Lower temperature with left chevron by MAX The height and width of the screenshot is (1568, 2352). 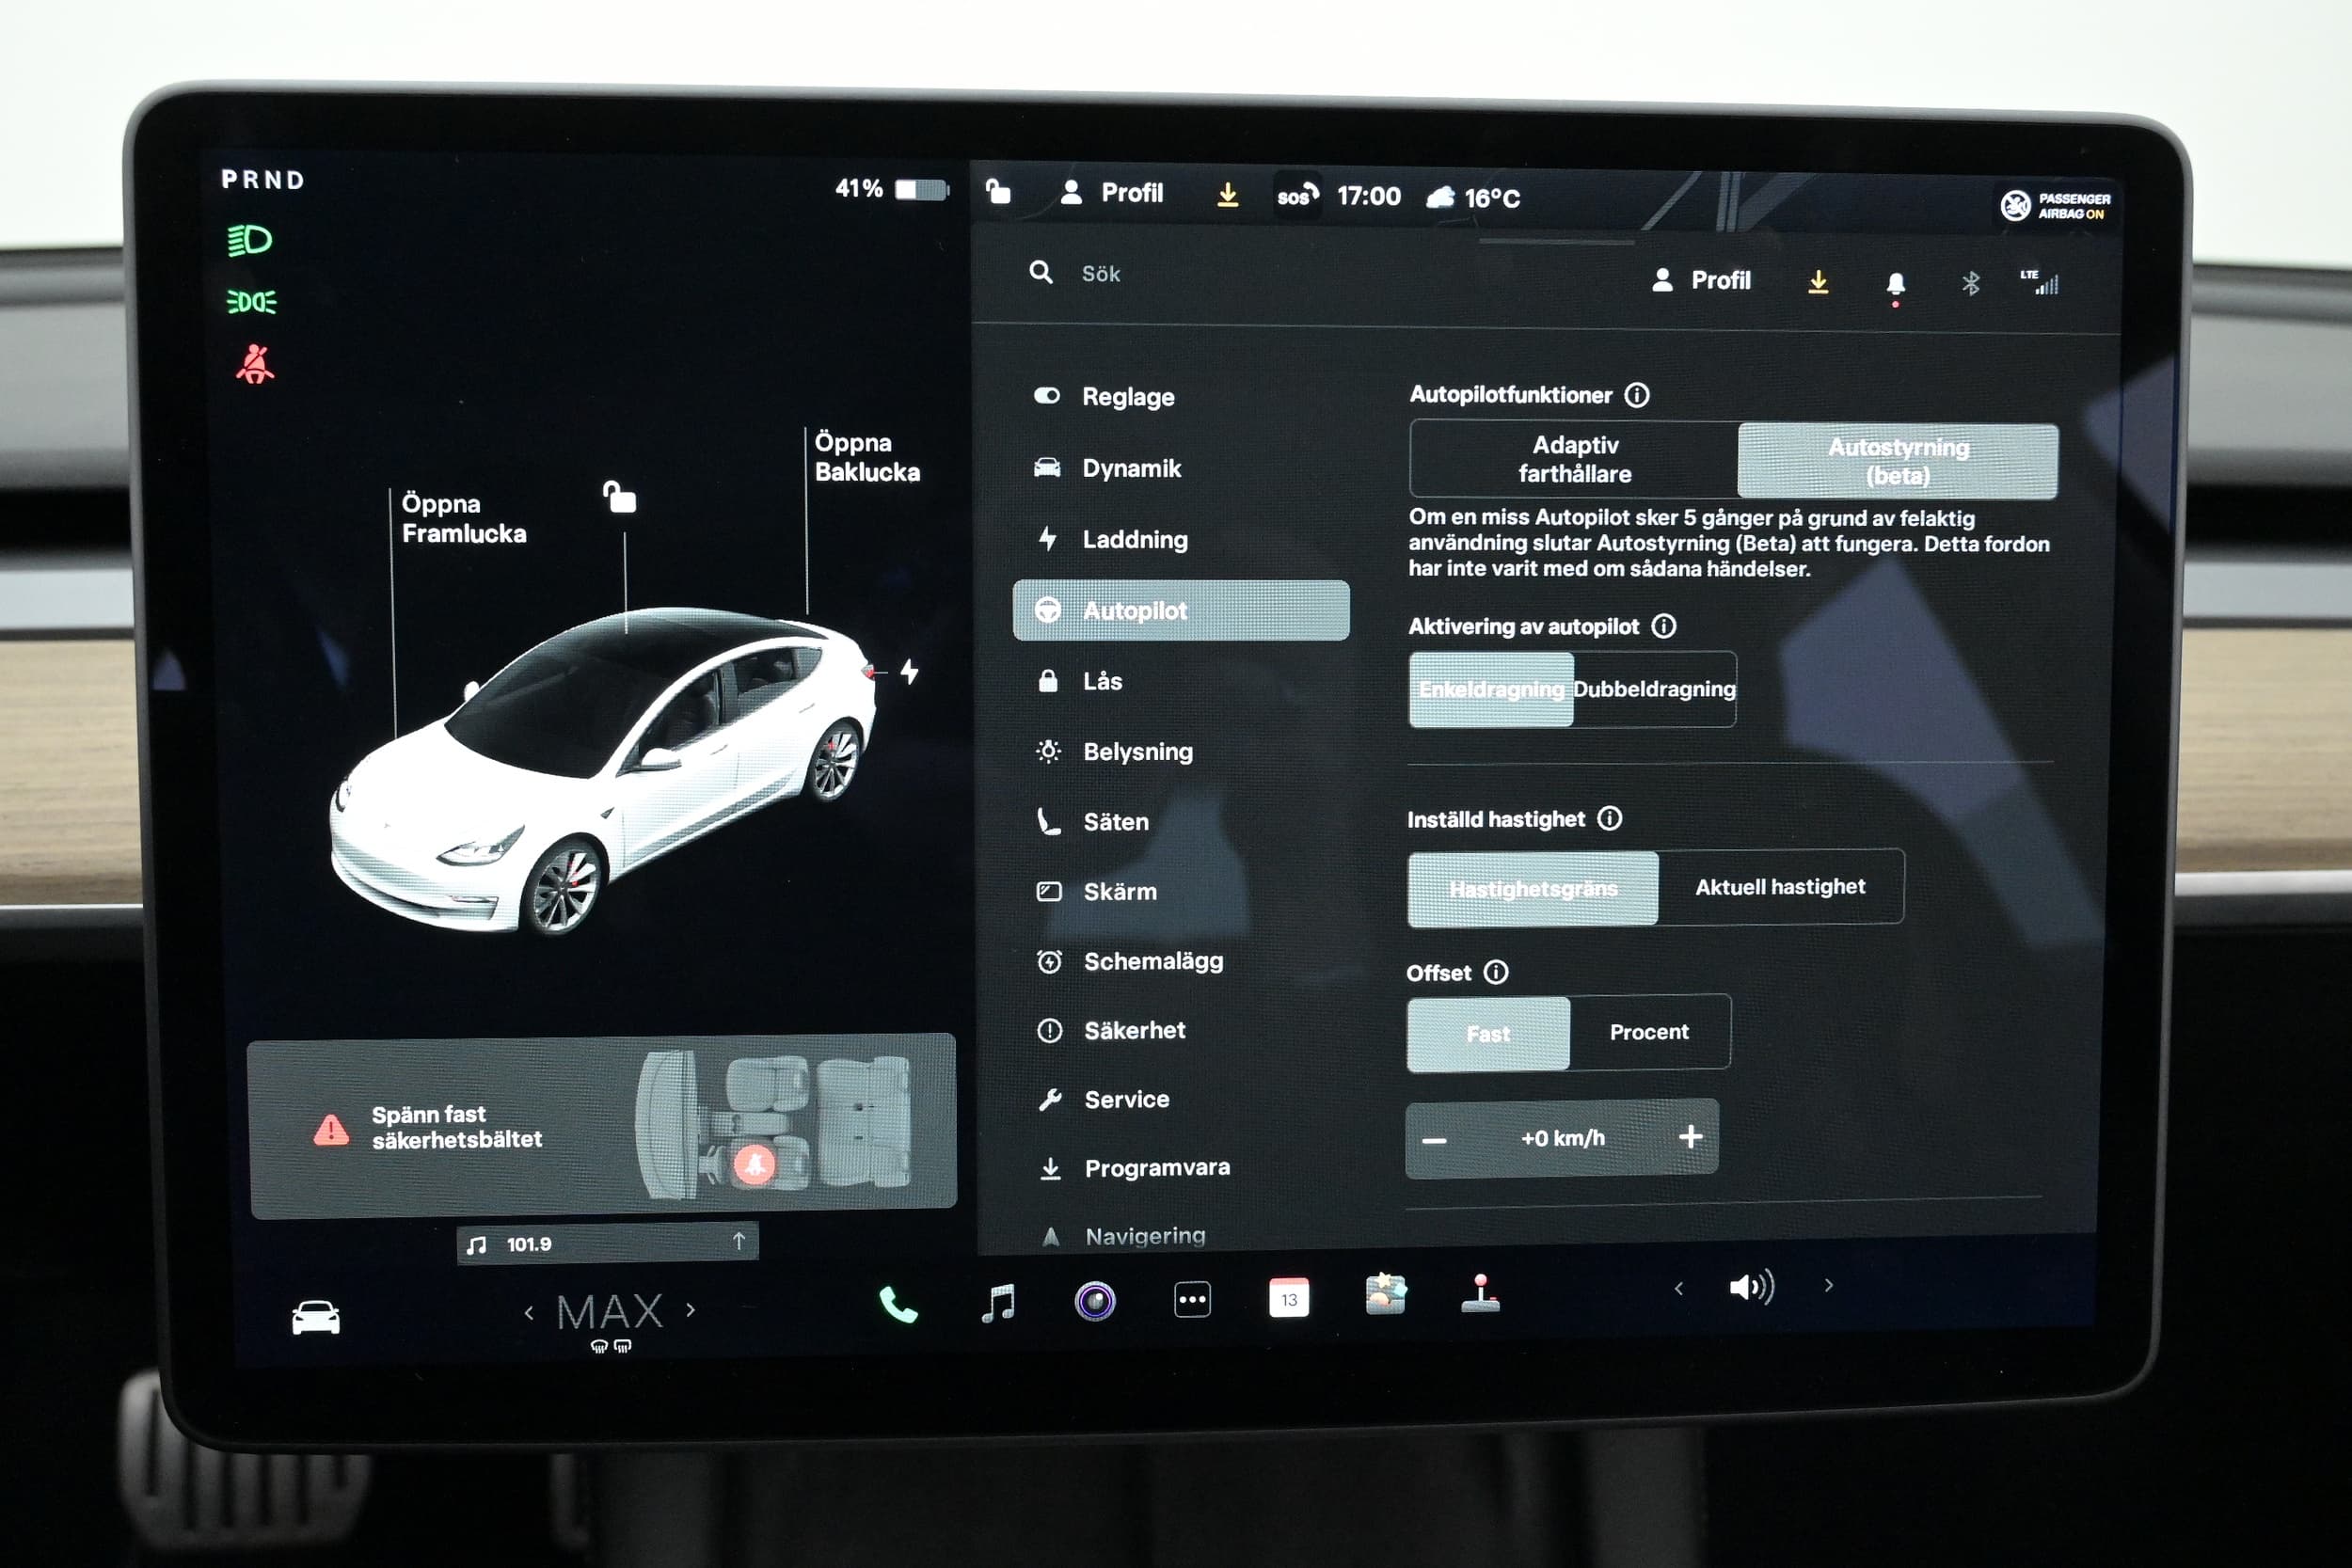529,1313
